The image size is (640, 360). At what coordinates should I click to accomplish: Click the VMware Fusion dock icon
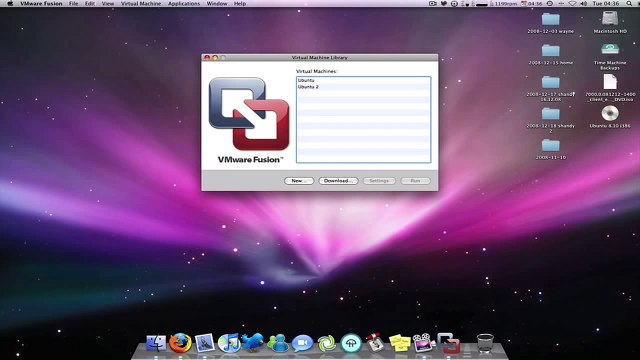[x=448, y=343]
